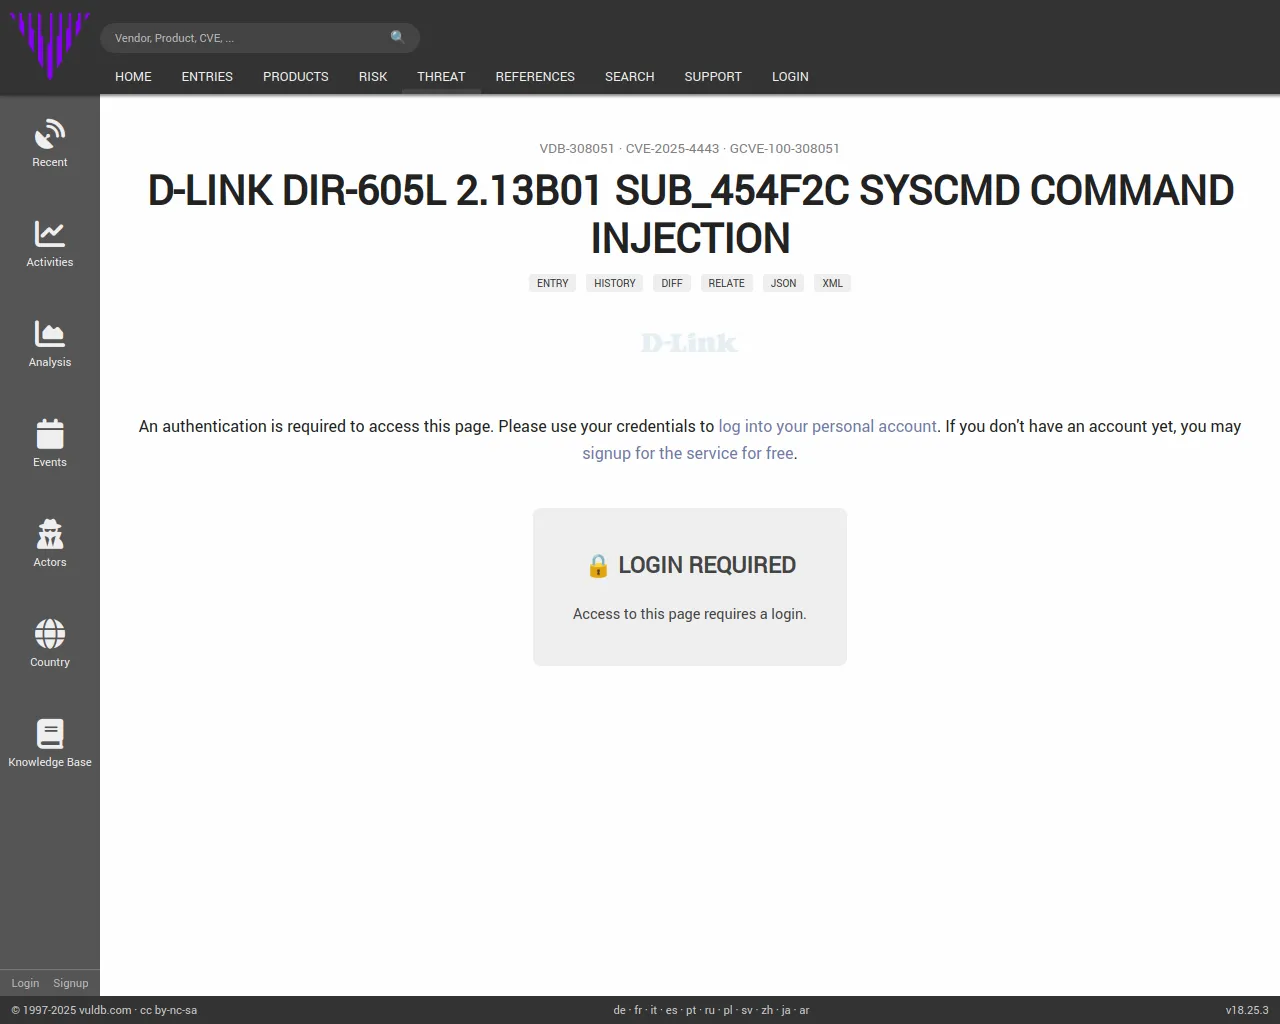Image resolution: width=1280 pixels, height=1024 pixels.
Task: Open the Analysis area chart icon
Action: coord(50,334)
